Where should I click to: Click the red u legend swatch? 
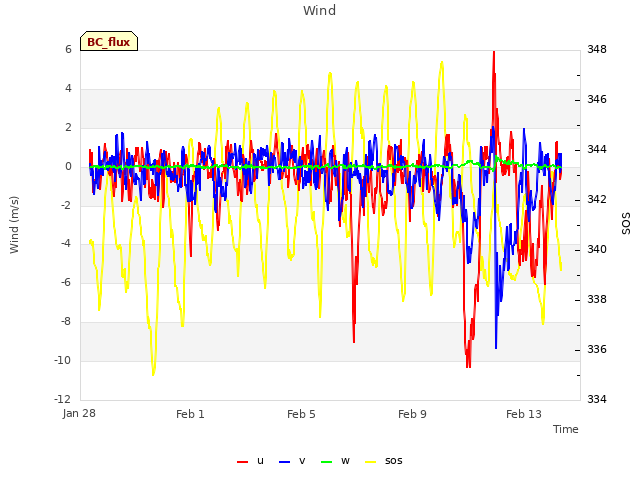[x=242, y=462]
